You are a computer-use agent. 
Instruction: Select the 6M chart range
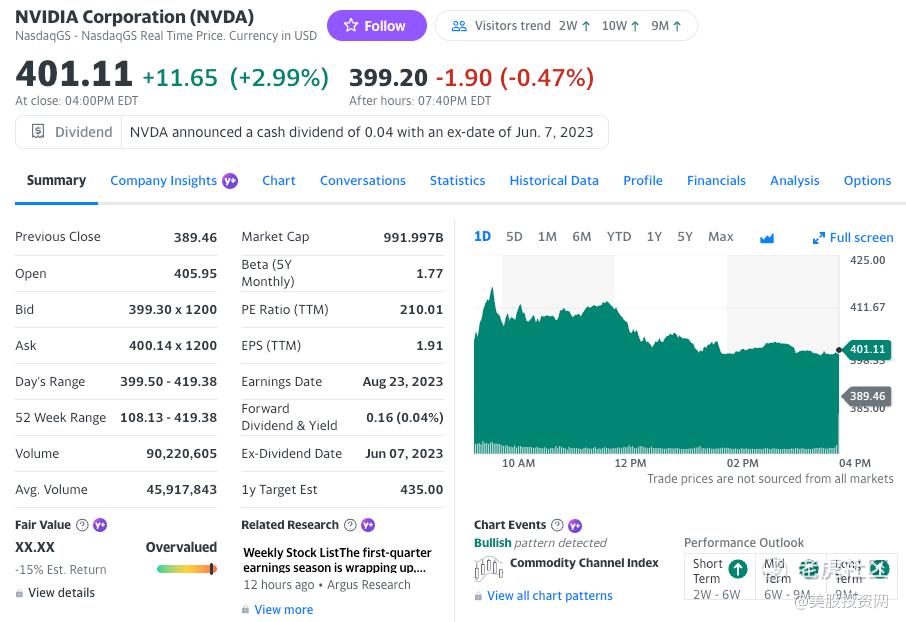click(581, 237)
